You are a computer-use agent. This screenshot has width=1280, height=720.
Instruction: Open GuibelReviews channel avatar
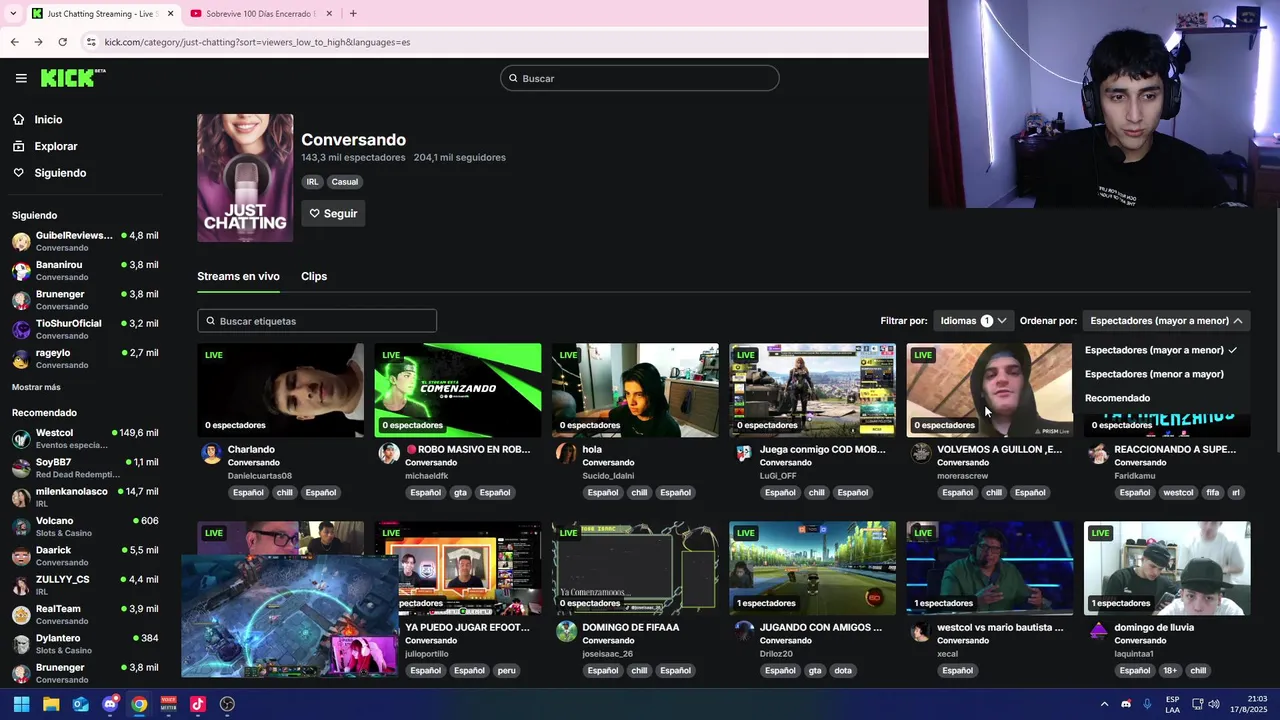(21, 241)
